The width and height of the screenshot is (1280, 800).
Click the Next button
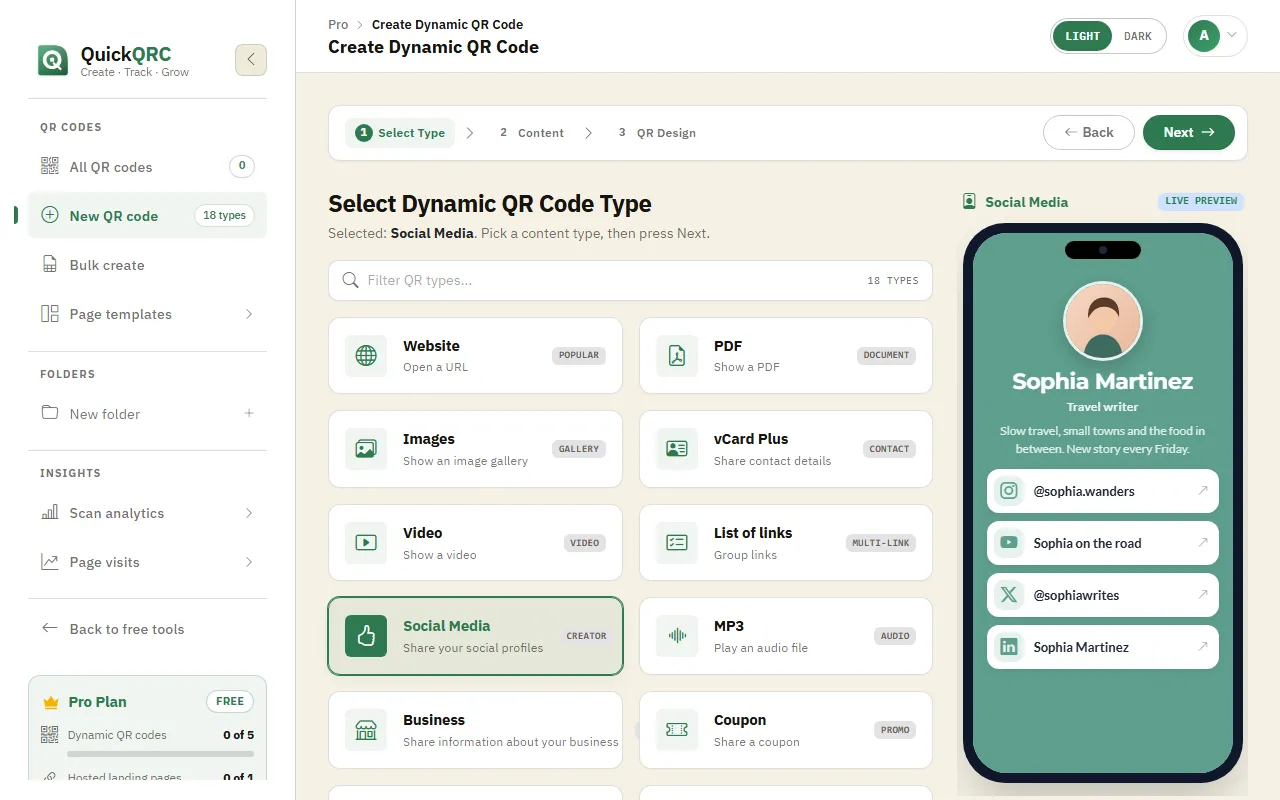1189,132
